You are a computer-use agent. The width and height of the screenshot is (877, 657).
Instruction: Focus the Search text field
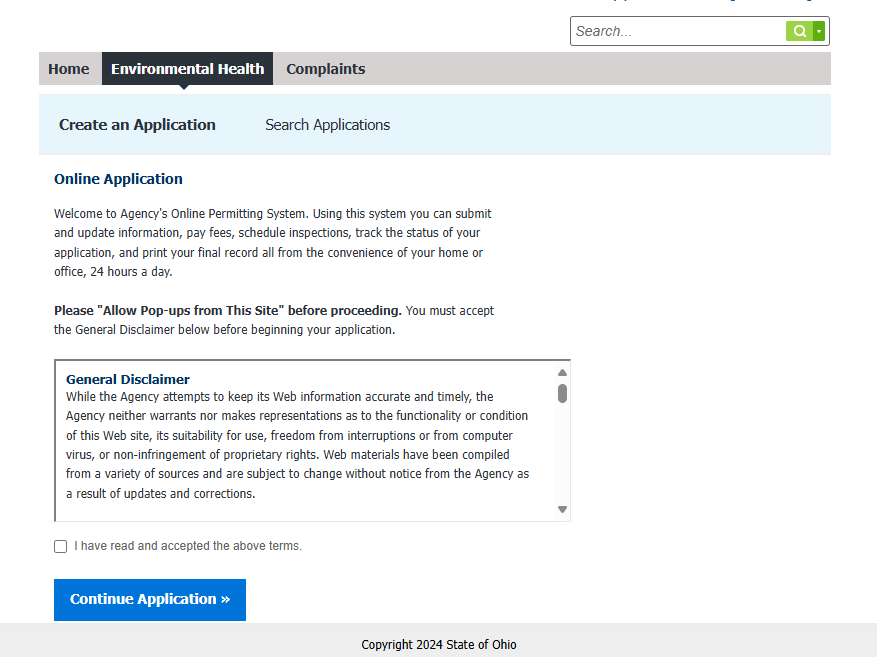[678, 31]
